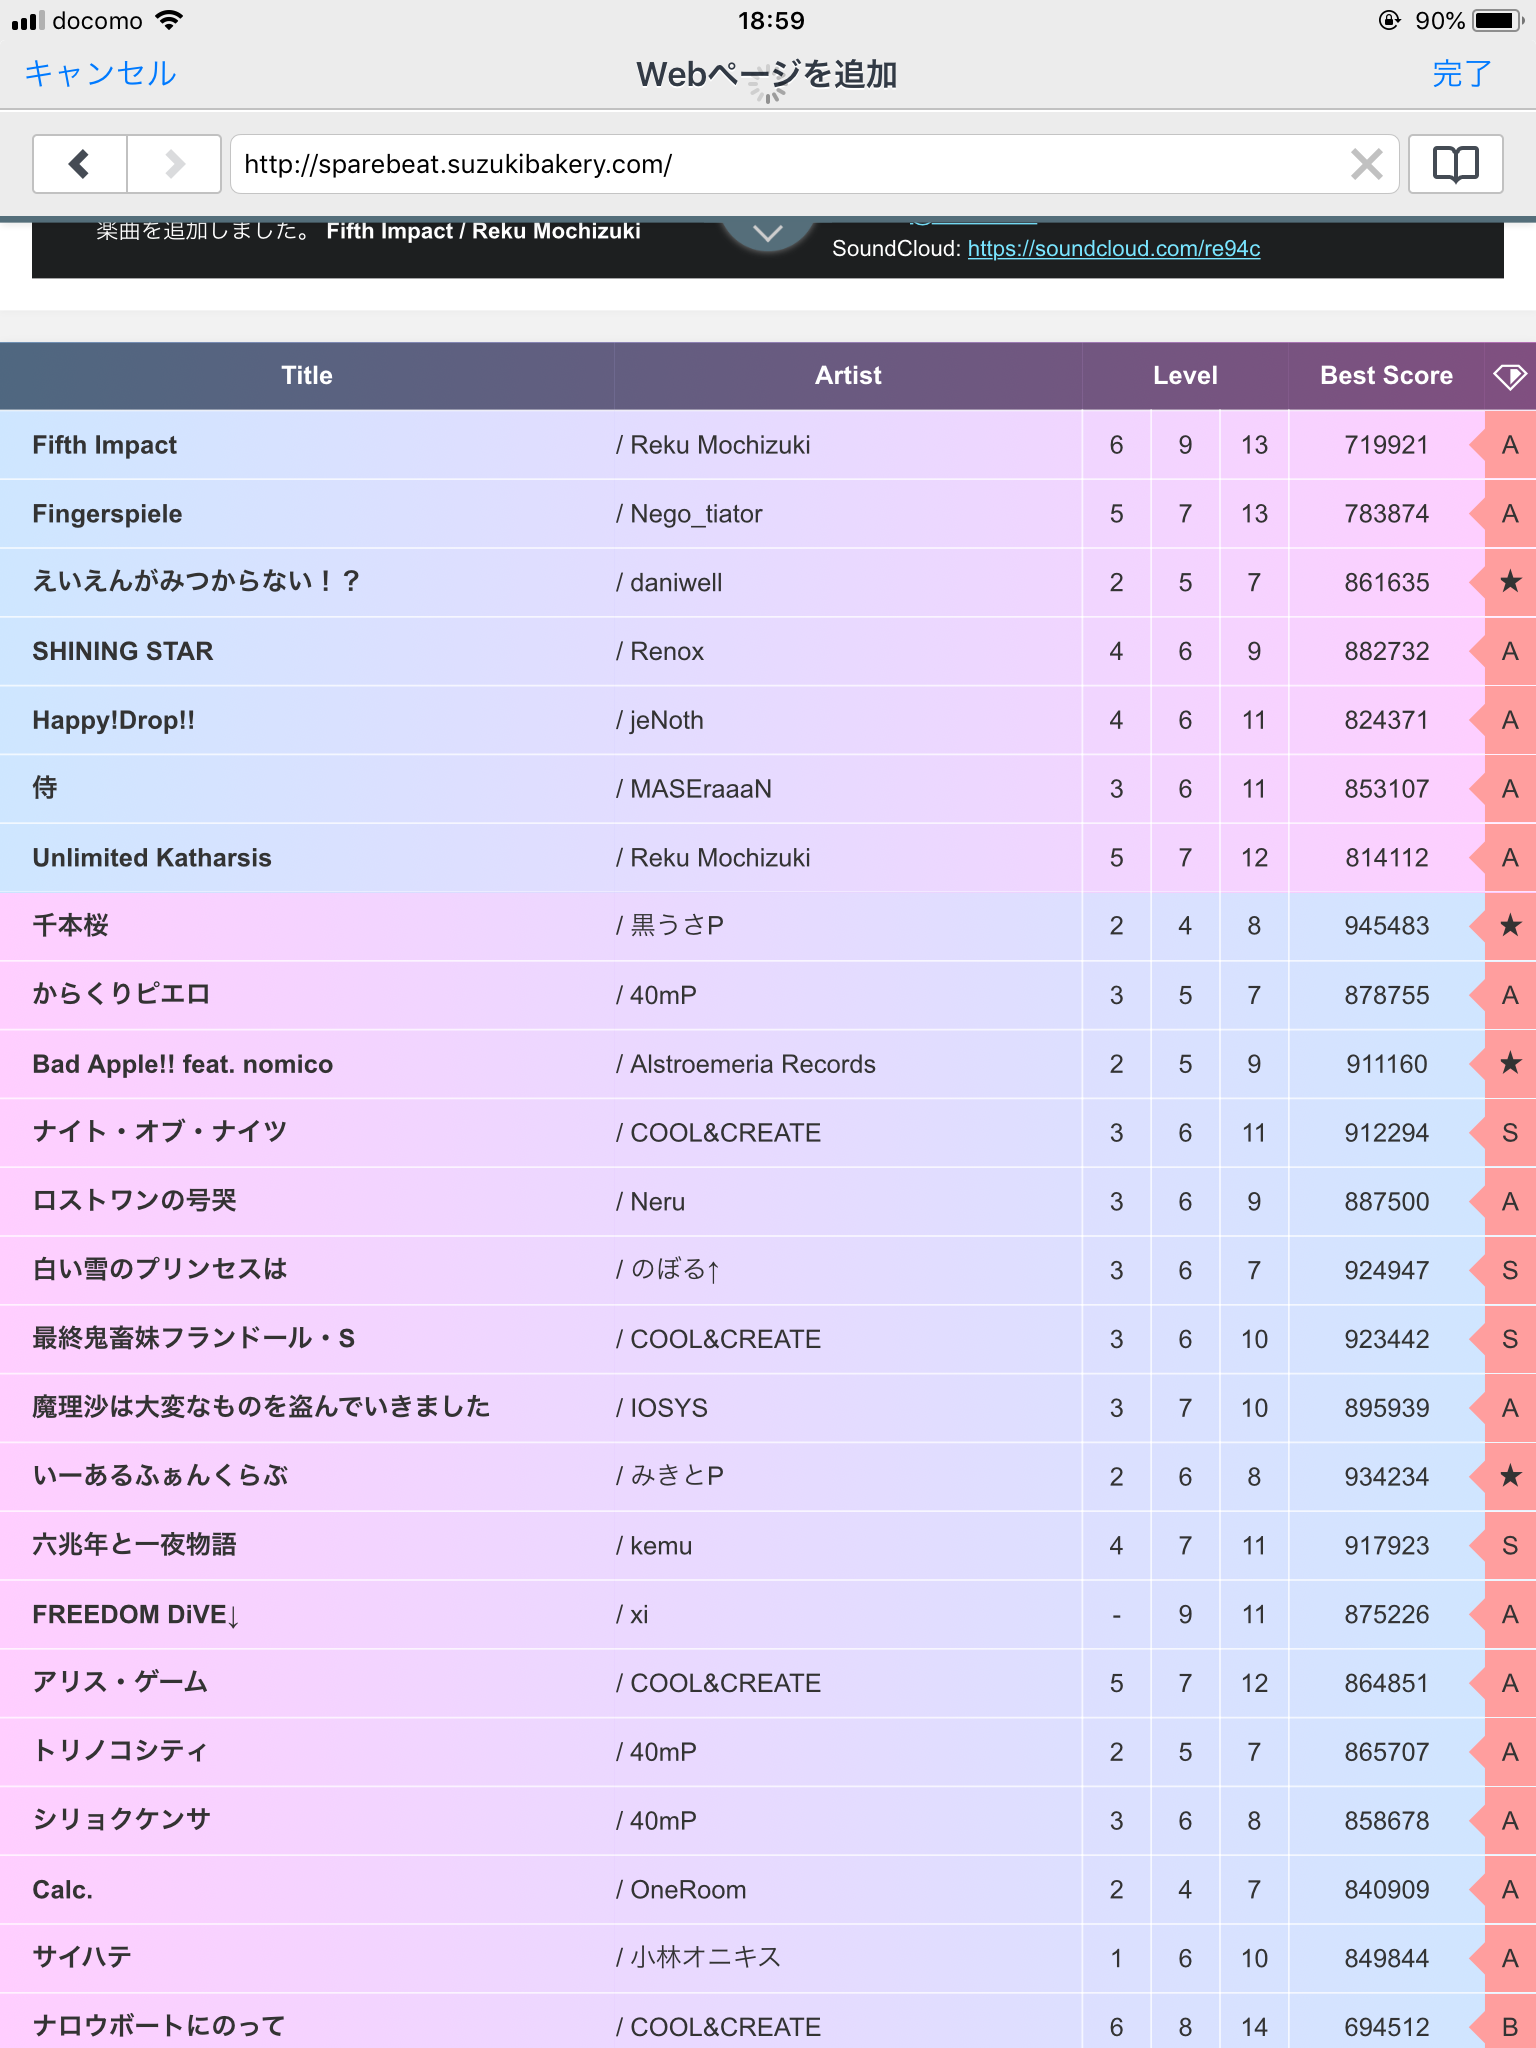
Task: Clear the URL with the X icon
Action: (1366, 164)
